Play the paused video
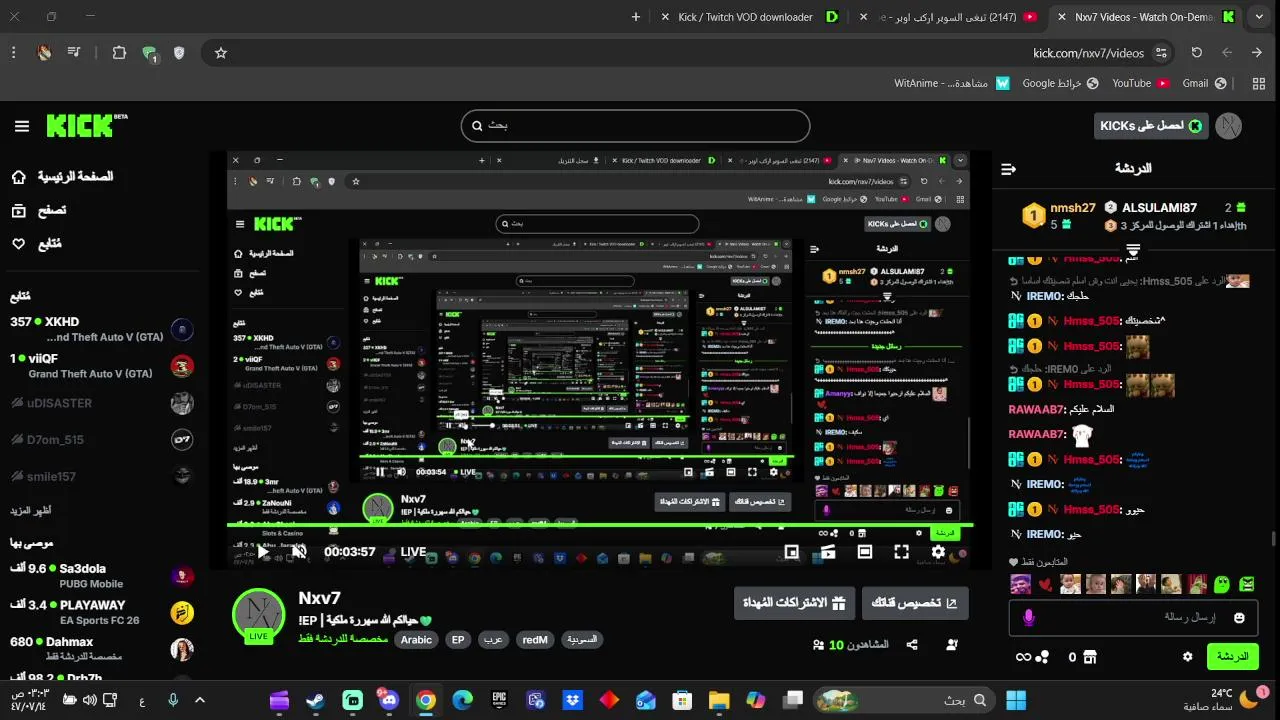Image resolution: width=1280 pixels, height=720 pixels. [263, 551]
